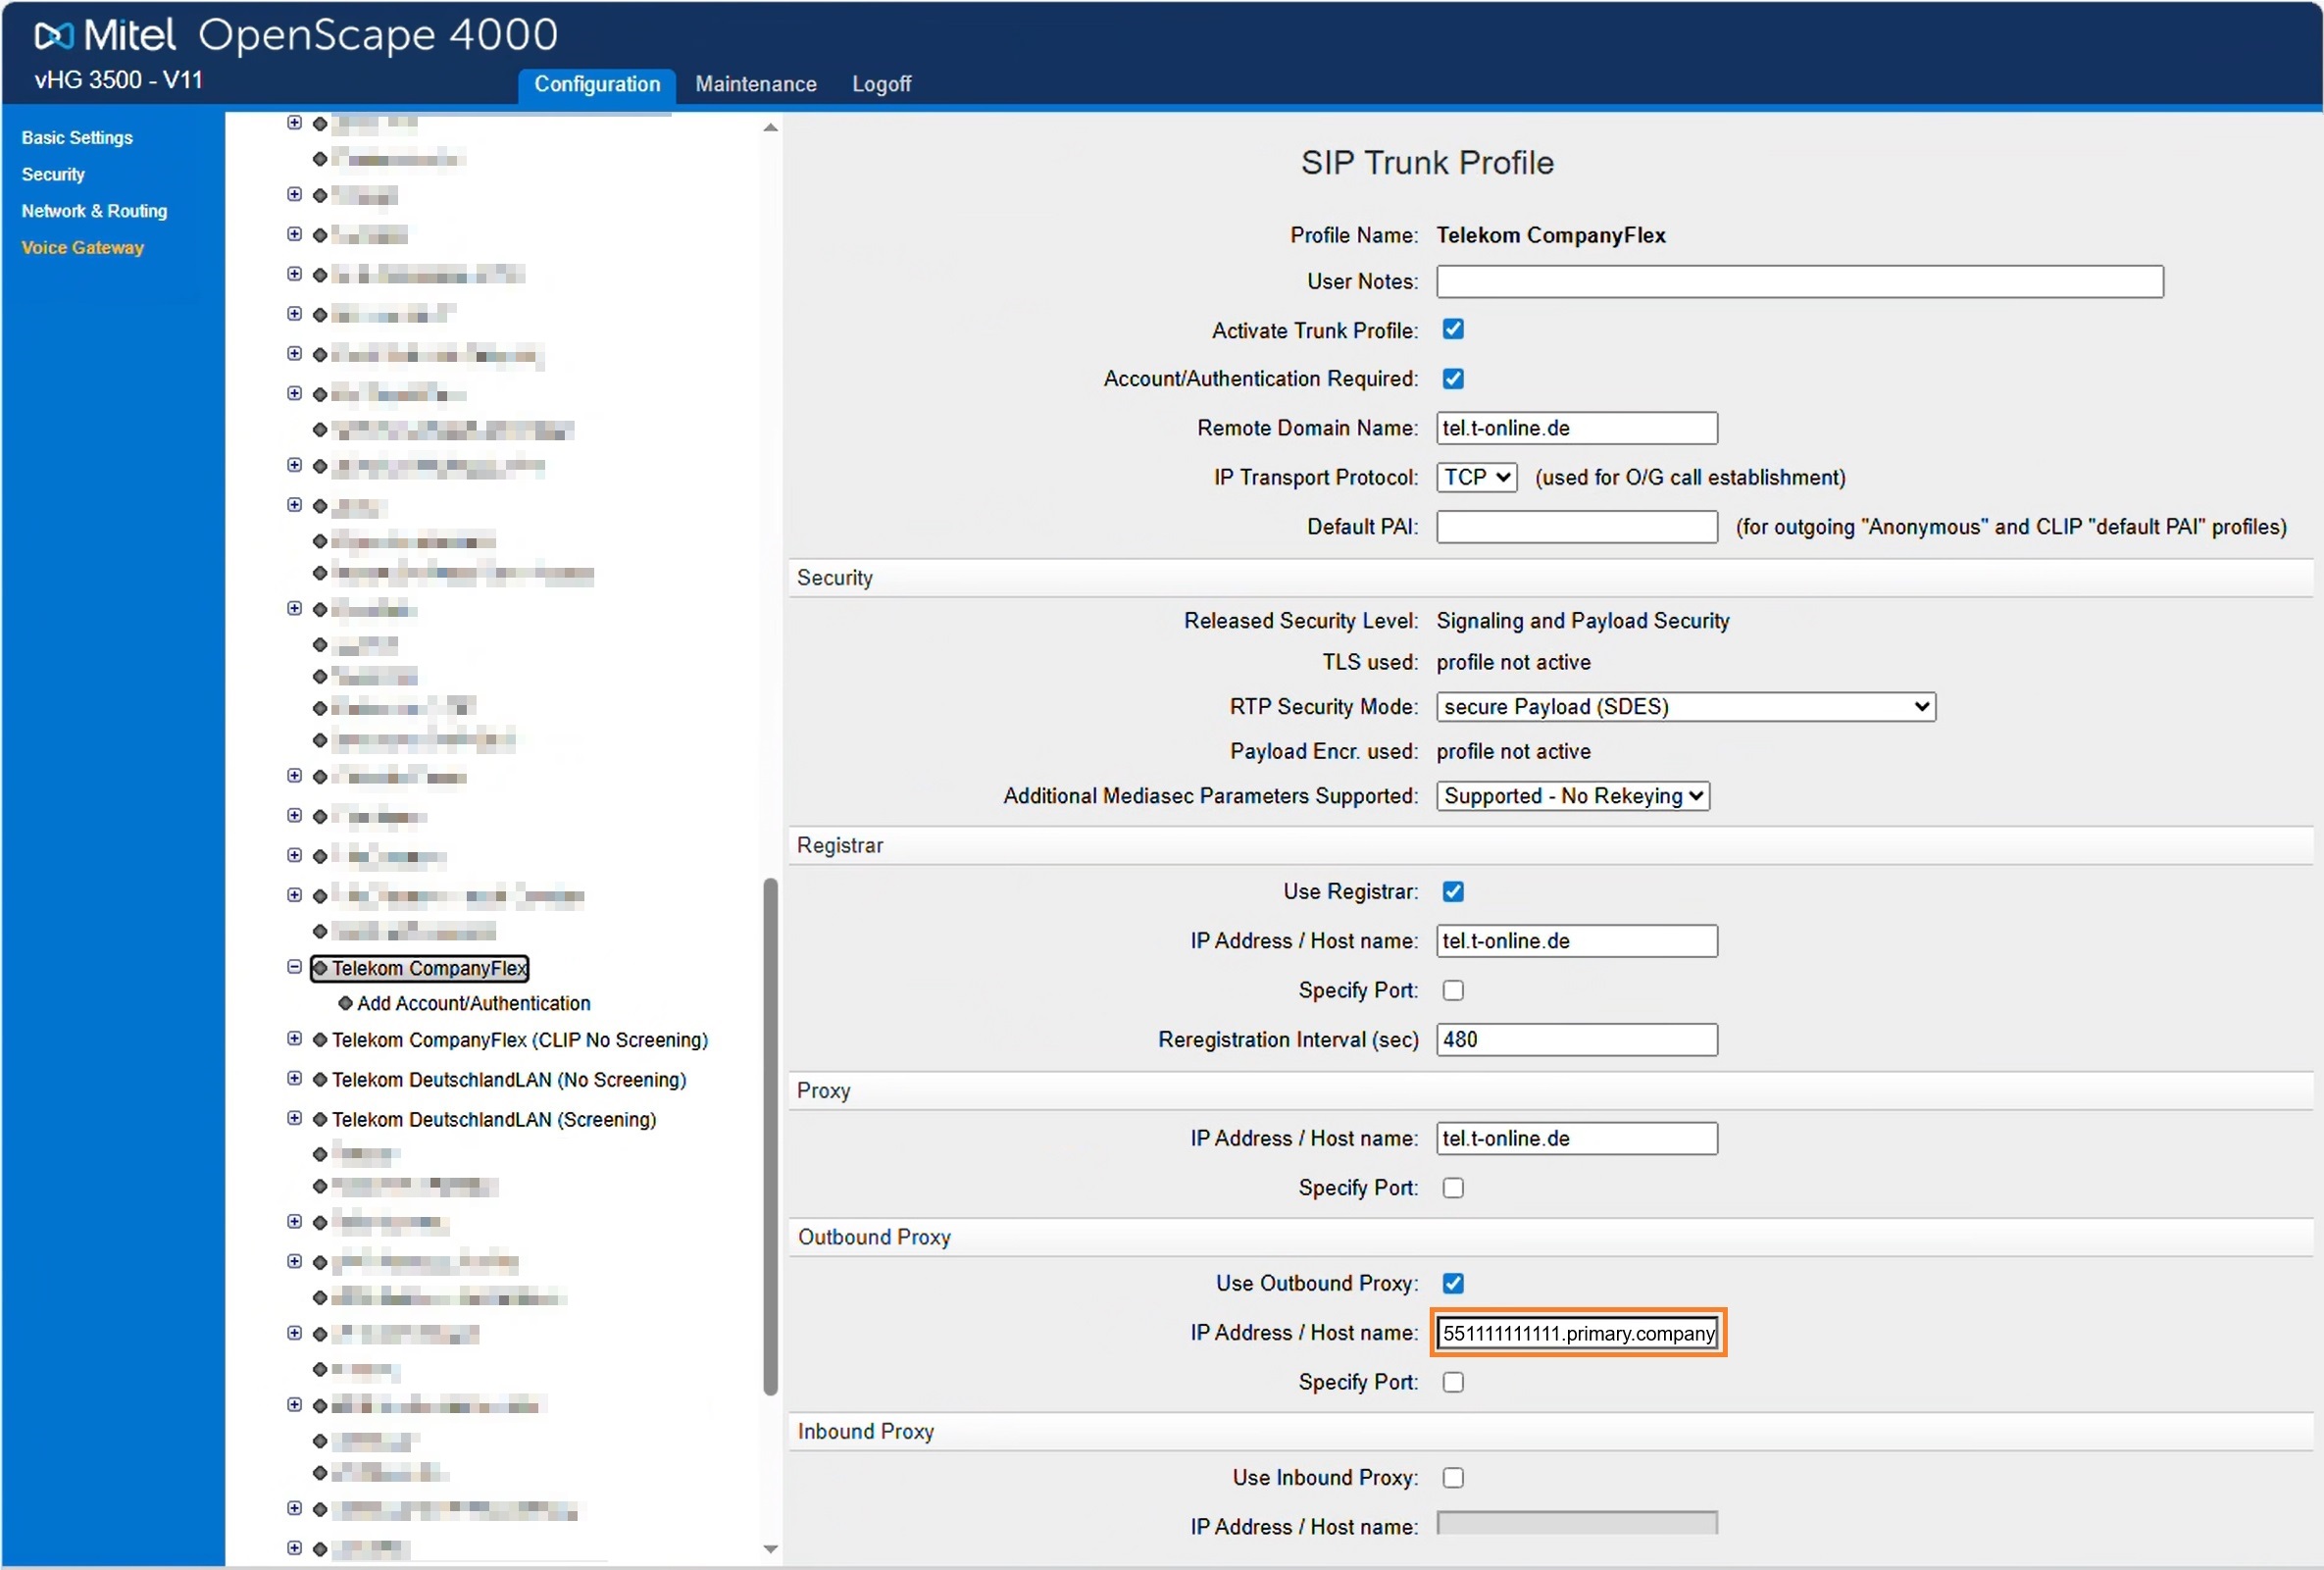Open RTP Security Mode dropdown
Viewport: 2324px width, 1570px height.
1686,707
